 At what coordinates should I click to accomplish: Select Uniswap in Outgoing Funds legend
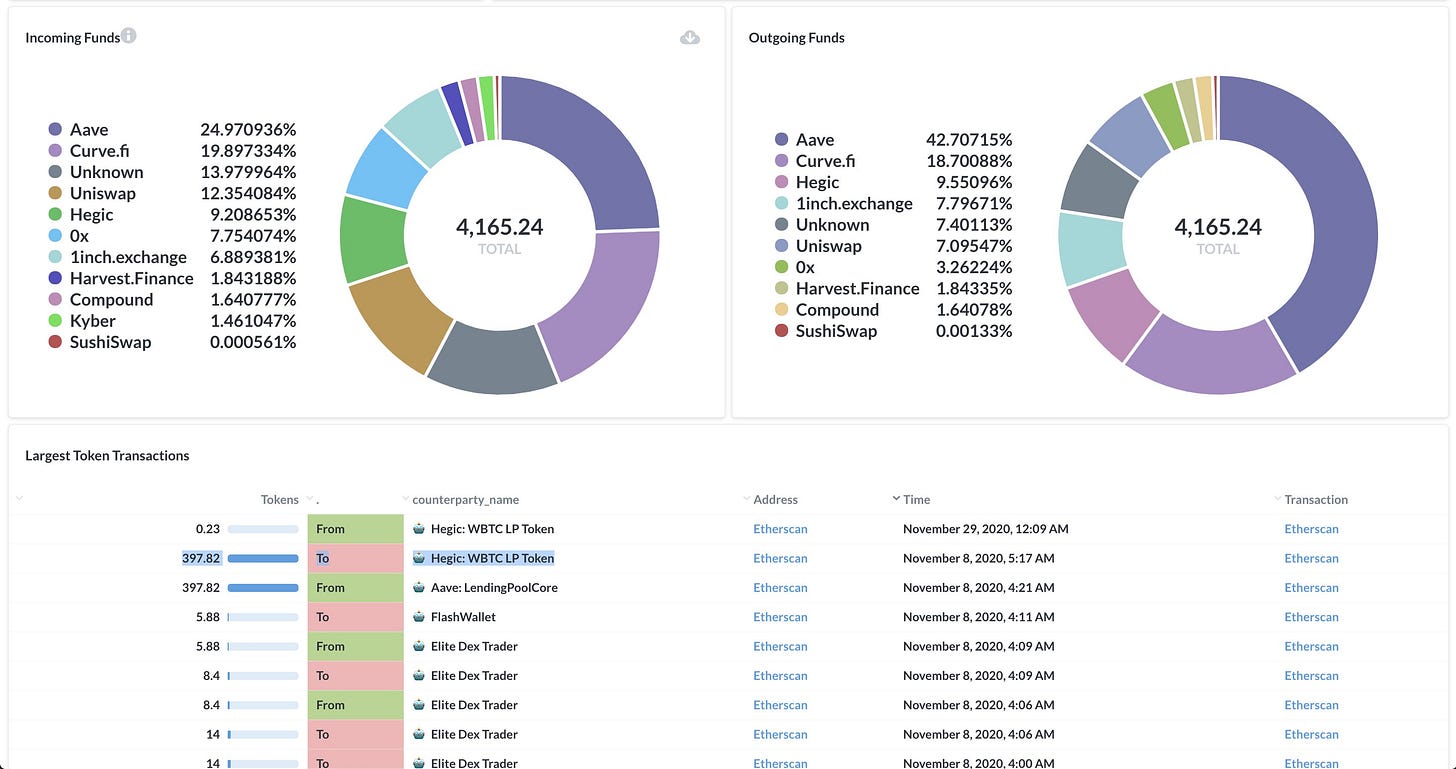(x=818, y=246)
